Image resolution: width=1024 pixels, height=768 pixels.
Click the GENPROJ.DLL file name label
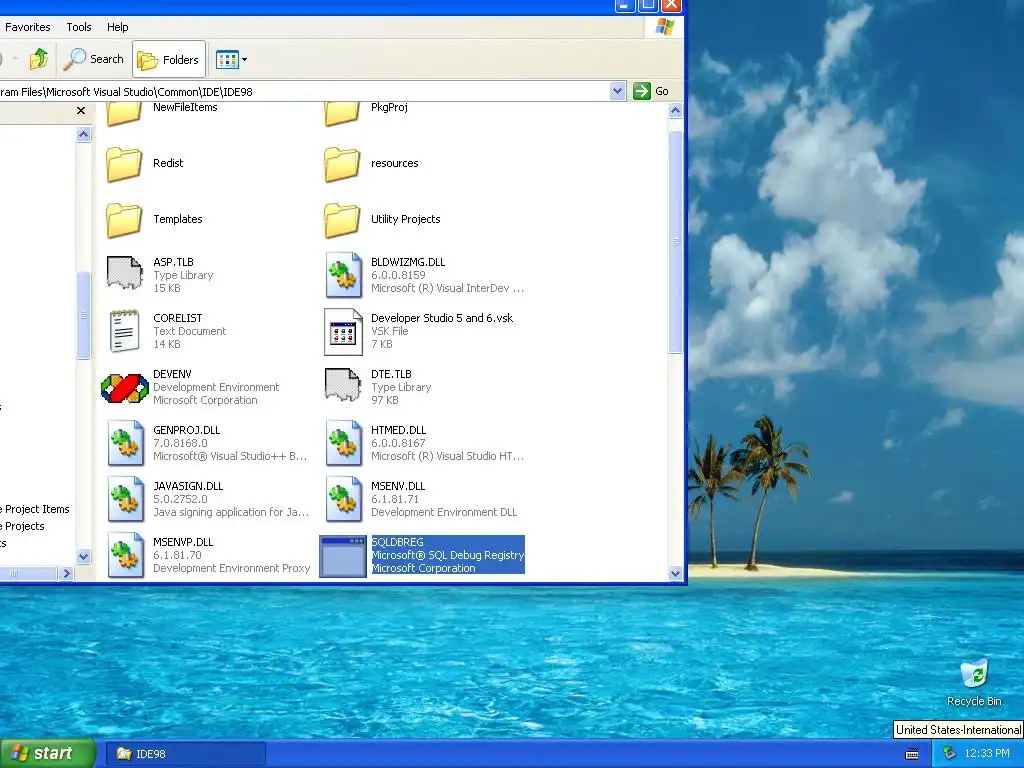tap(187, 430)
